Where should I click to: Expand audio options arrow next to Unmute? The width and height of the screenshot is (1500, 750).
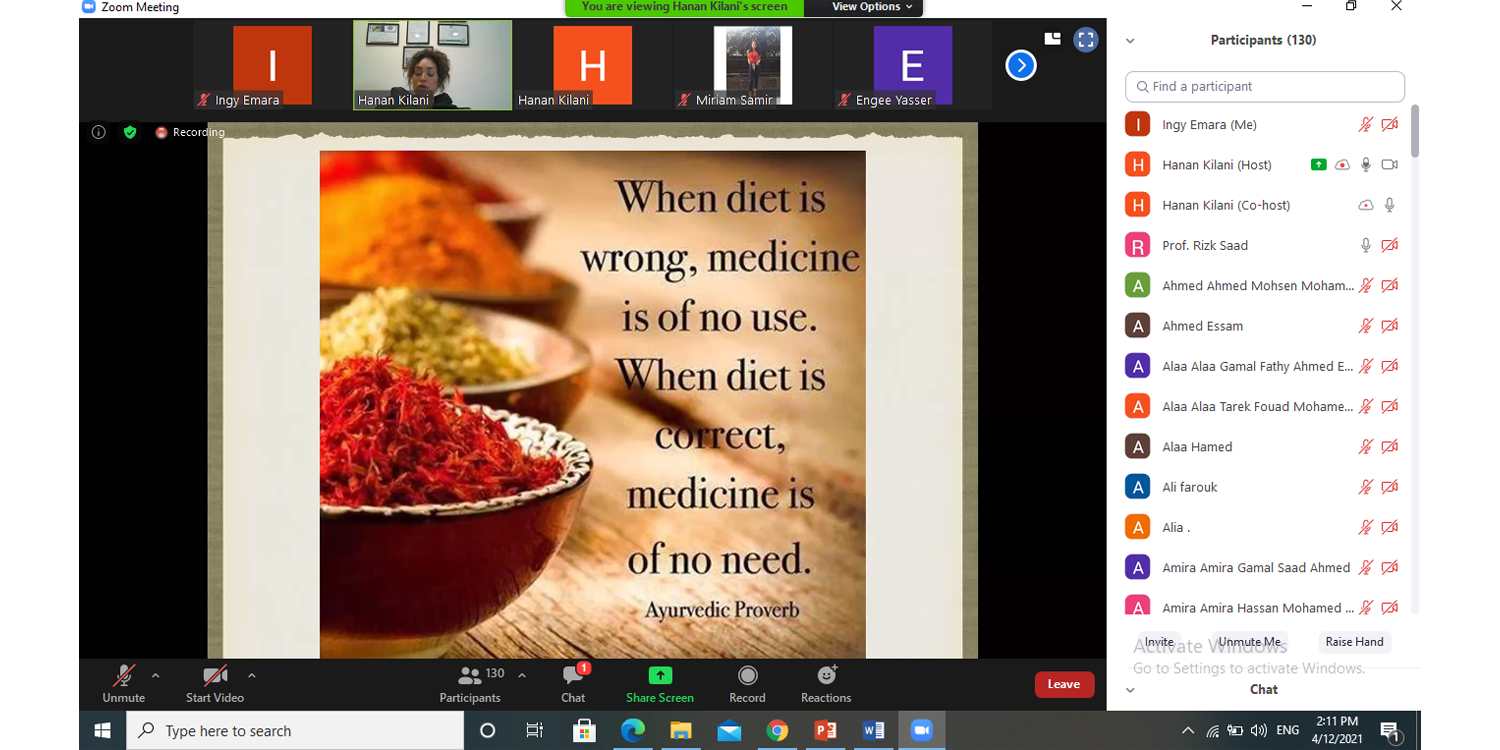coord(155,676)
